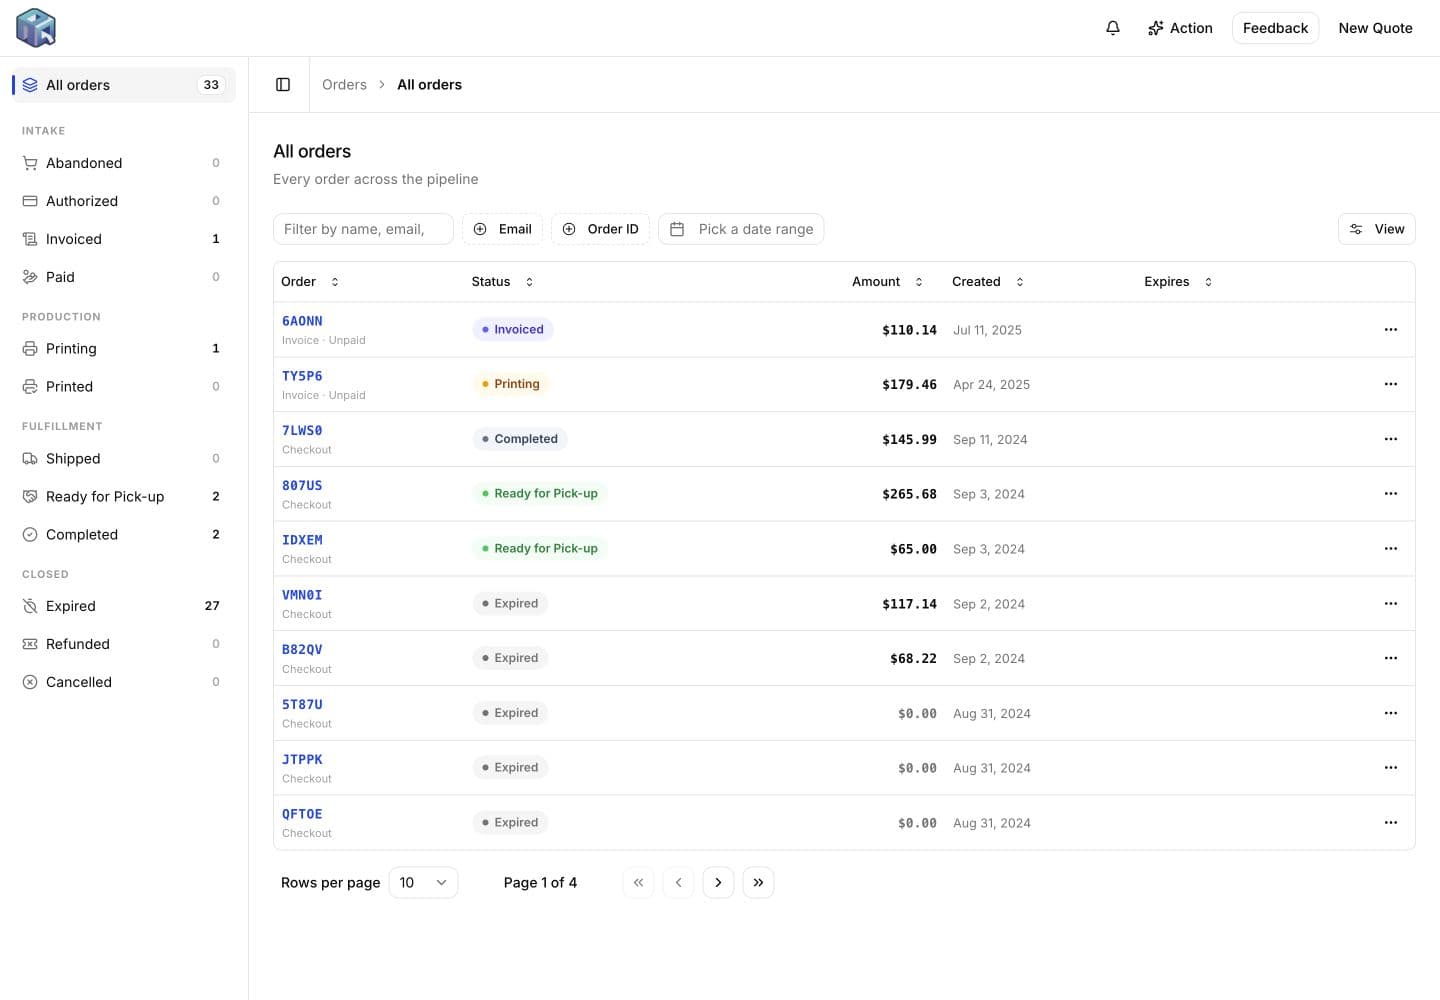Open rows per page dropdown
This screenshot has width=1440, height=1000.
(x=423, y=882)
